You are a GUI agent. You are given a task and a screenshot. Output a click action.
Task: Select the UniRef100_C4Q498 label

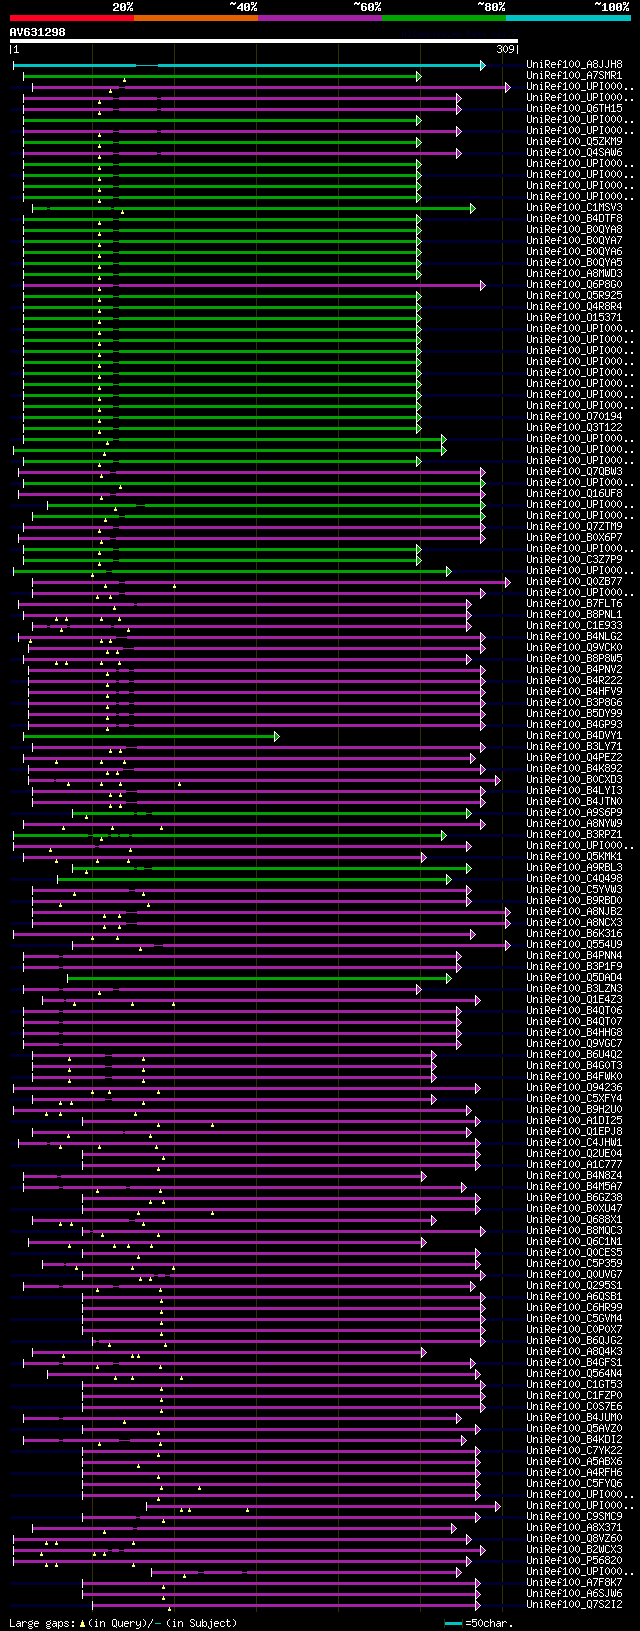tap(574, 879)
